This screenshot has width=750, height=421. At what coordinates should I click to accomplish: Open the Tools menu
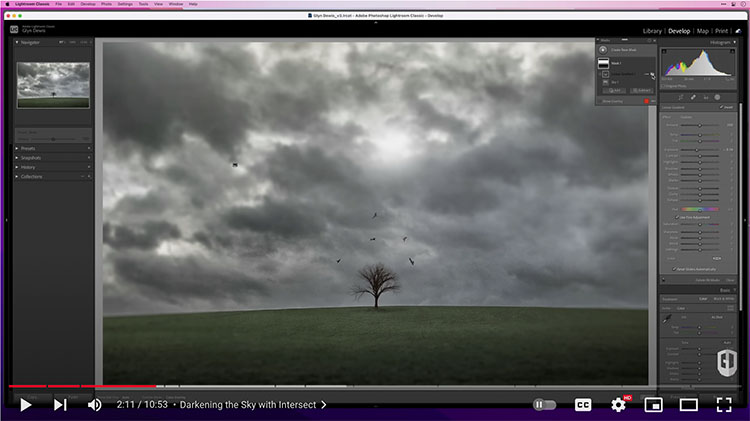143,4
